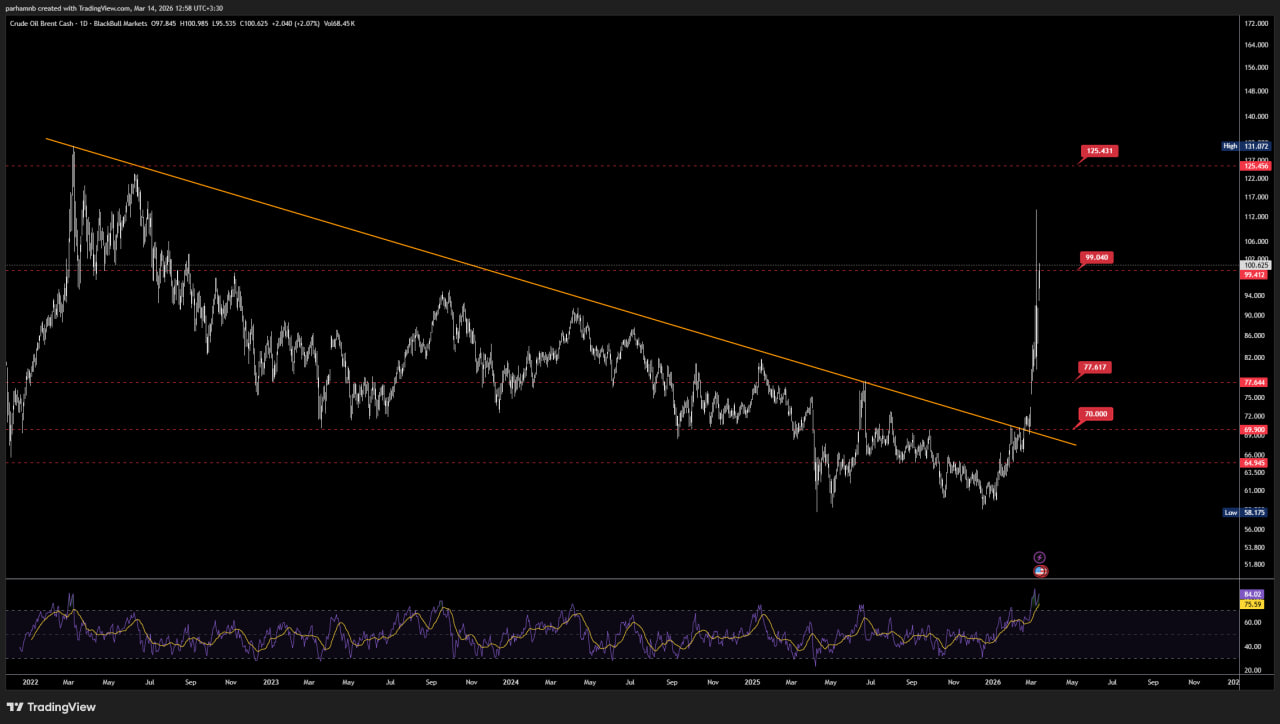Click the 2023 label on time axis
The image size is (1280, 724).
[271, 681]
